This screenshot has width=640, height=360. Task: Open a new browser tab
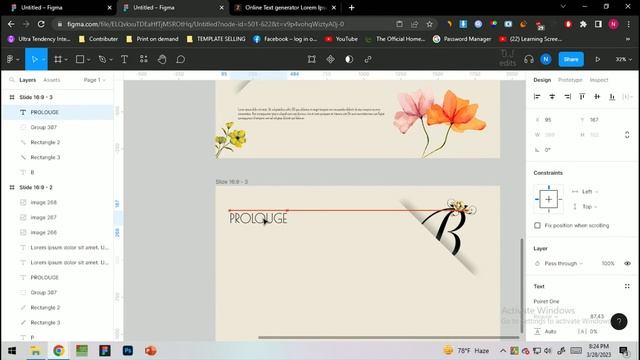click(351, 7)
